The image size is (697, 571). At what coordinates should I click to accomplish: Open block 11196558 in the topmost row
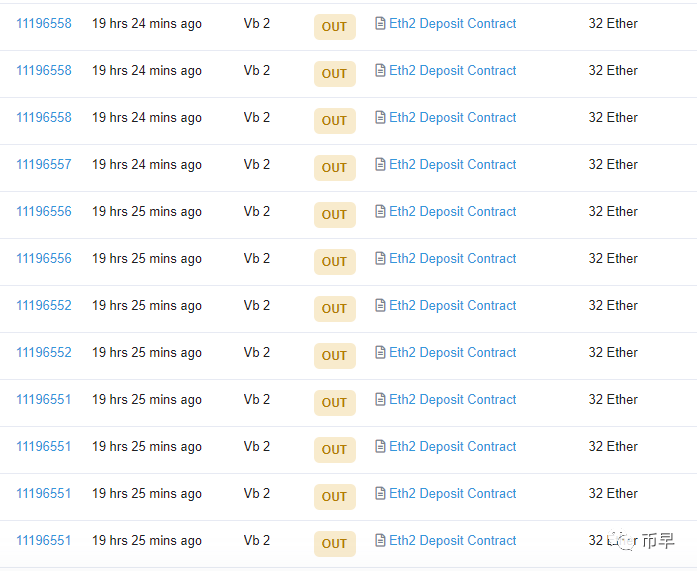click(44, 24)
